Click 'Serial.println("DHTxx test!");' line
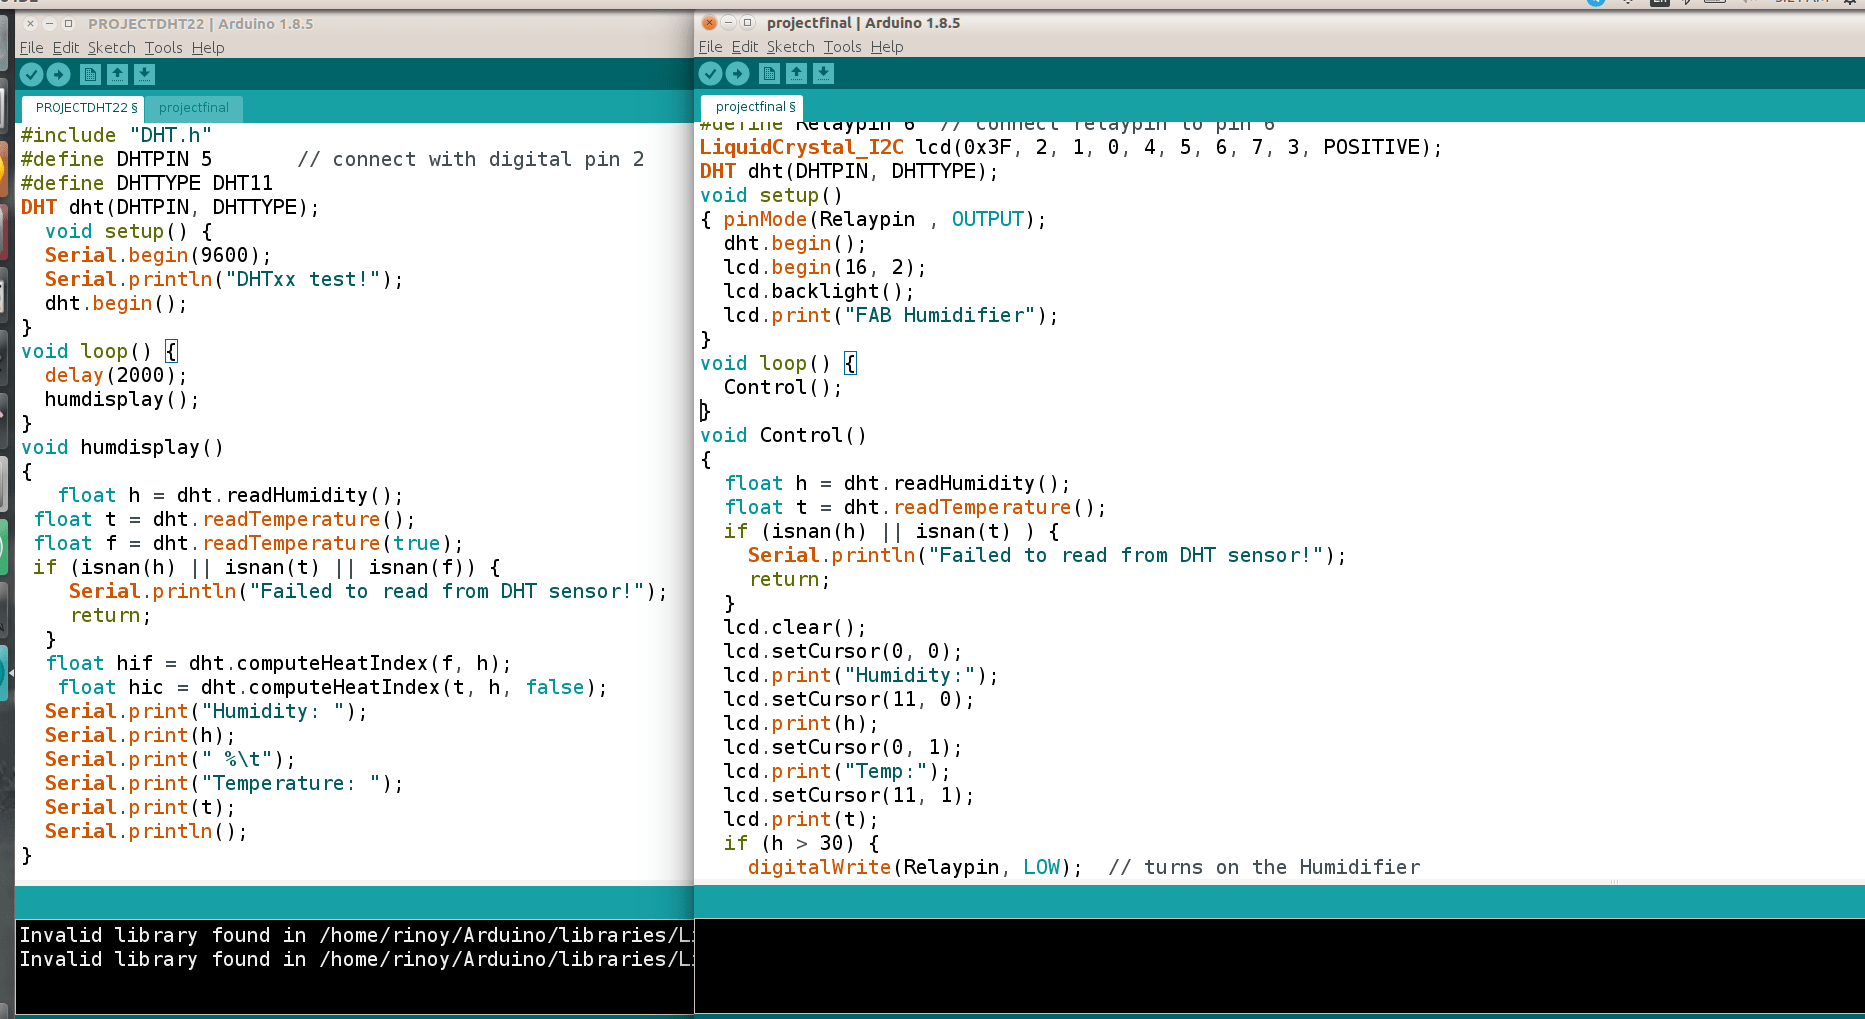This screenshot has height=1019, width=1865. pos(224,279)
